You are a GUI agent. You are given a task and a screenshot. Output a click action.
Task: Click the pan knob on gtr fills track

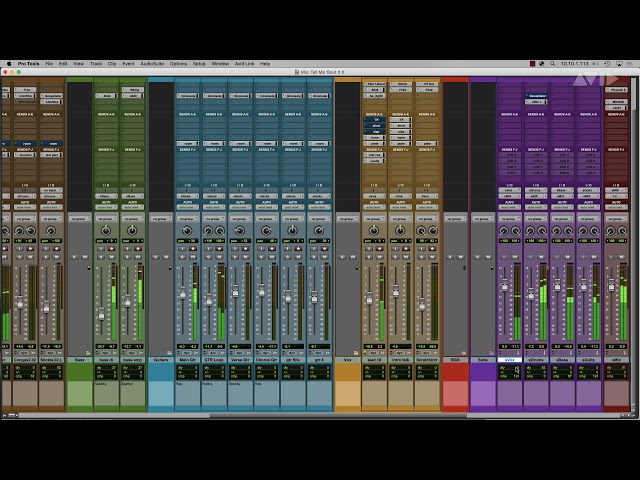click(292, 231)
